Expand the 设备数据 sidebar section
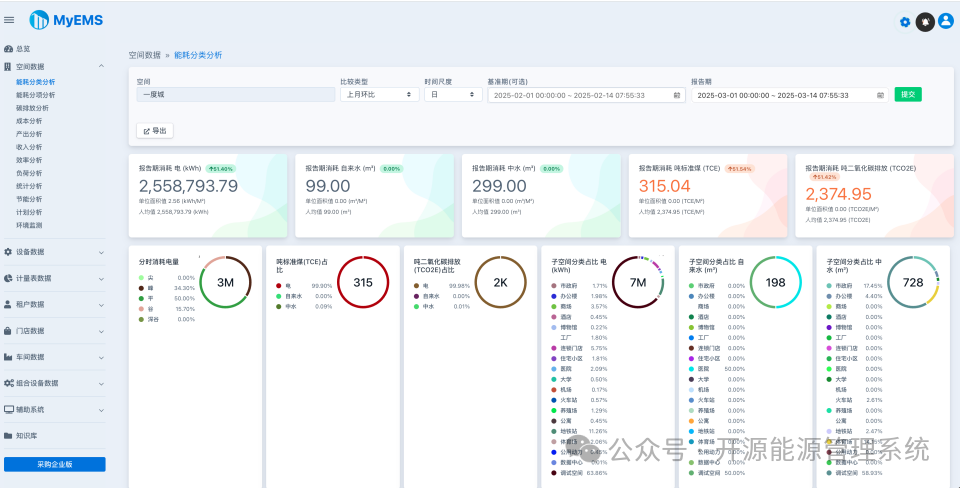Viewport: 960px width, 488px height. [x=54, y=252]
